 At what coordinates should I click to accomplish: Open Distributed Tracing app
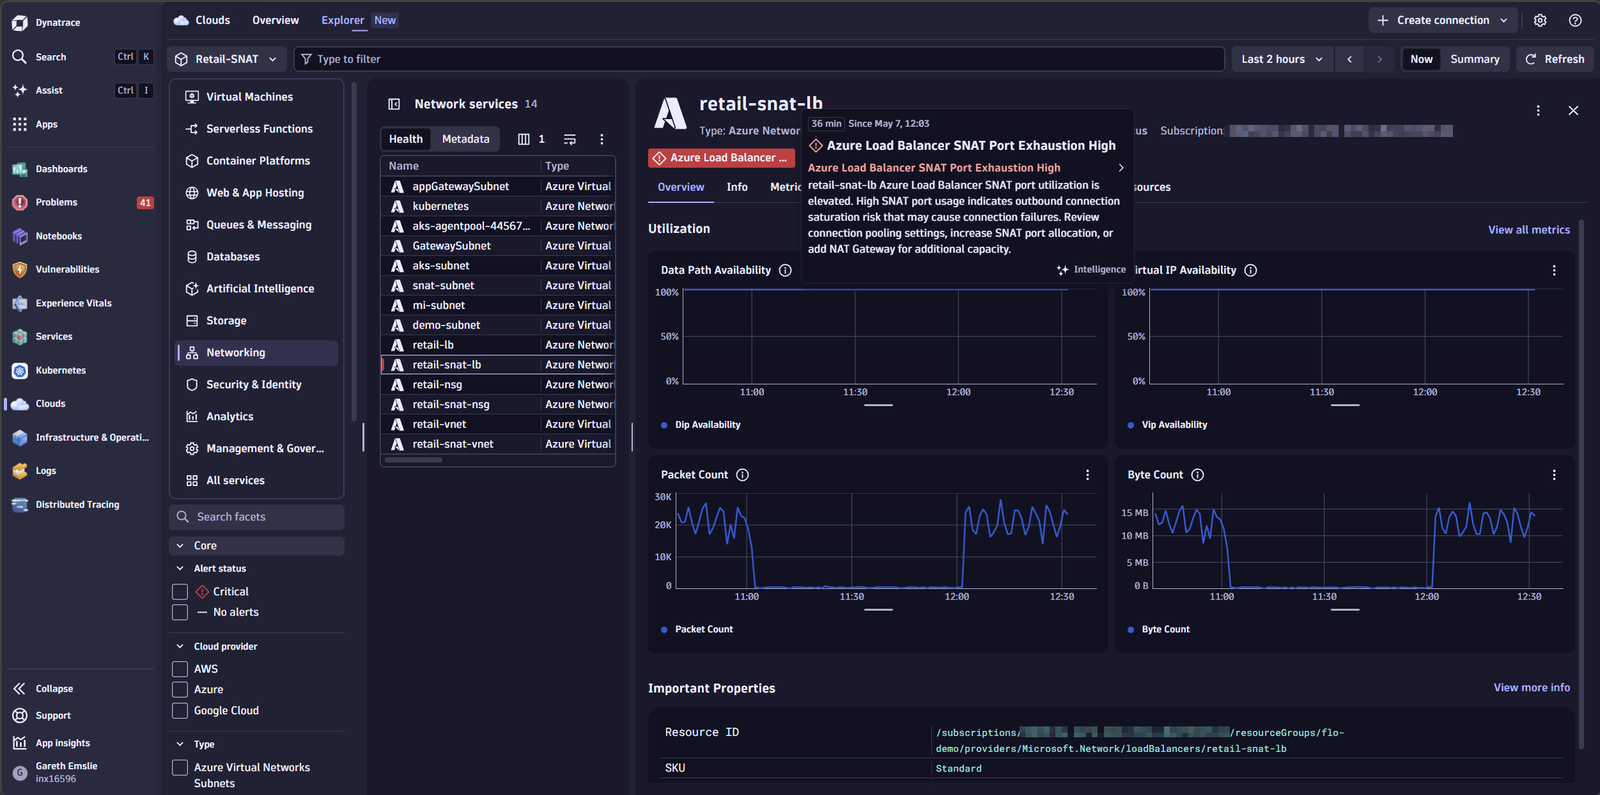77,505
